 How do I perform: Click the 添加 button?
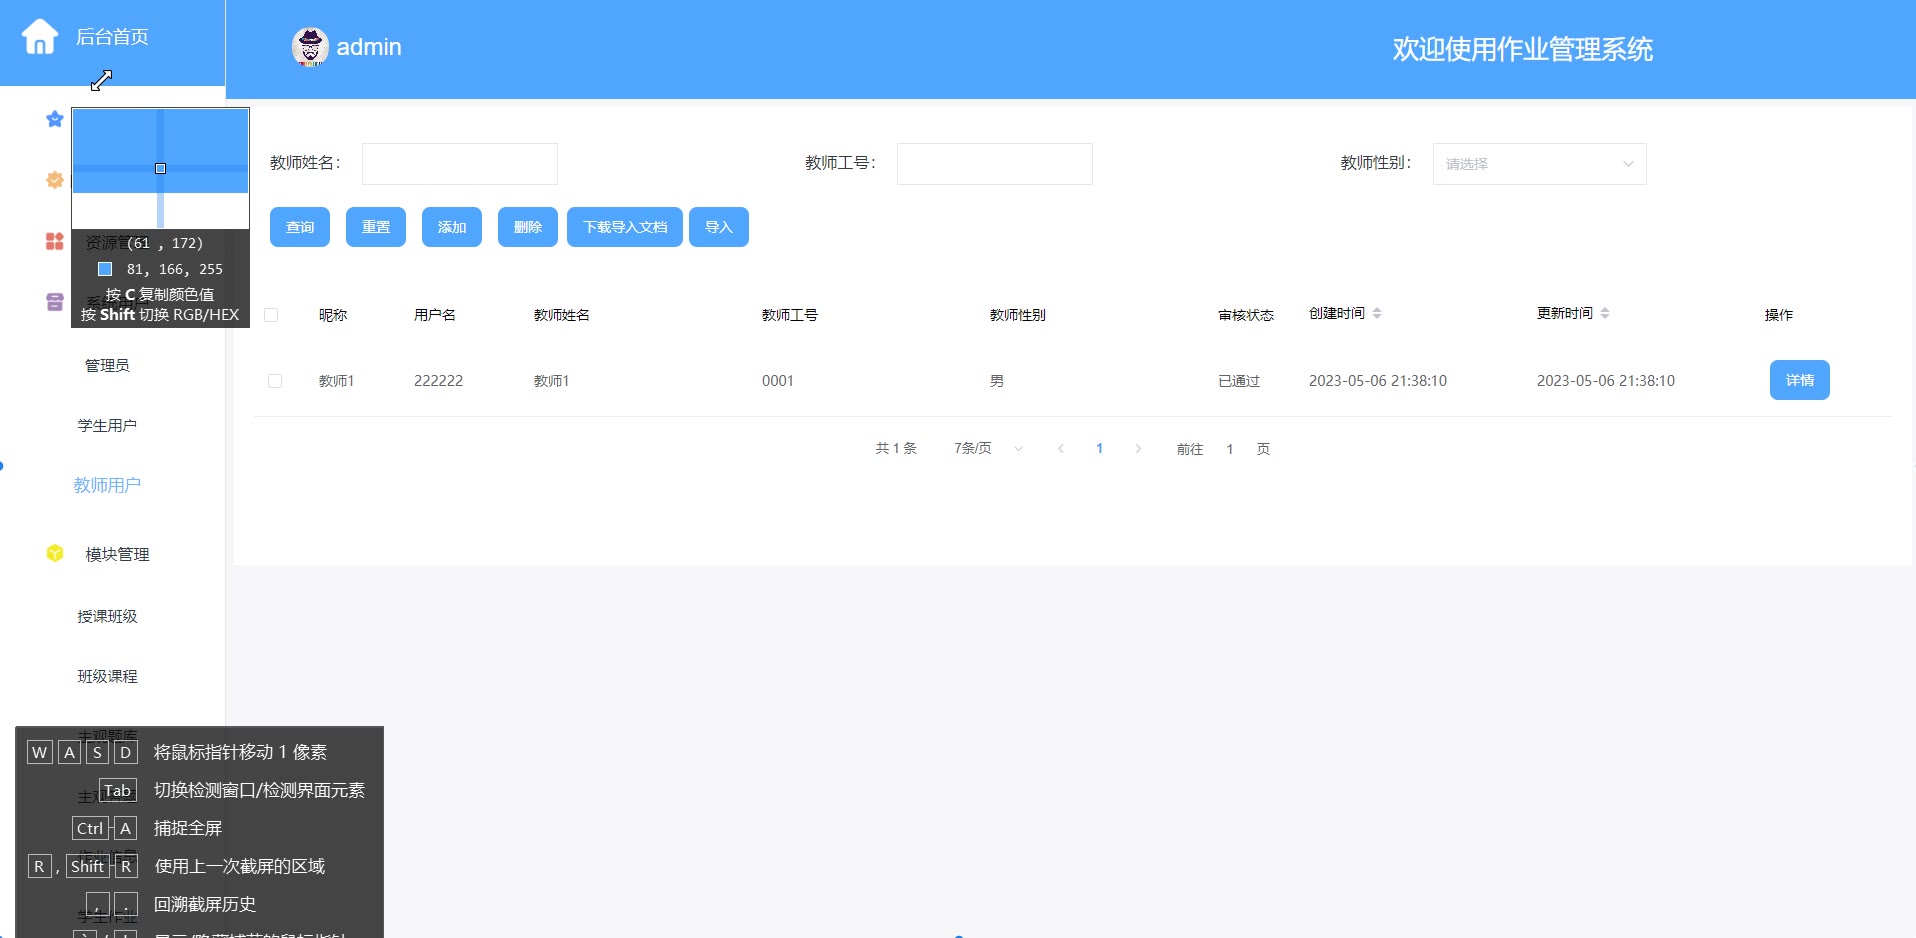click(x=452, y=227)
